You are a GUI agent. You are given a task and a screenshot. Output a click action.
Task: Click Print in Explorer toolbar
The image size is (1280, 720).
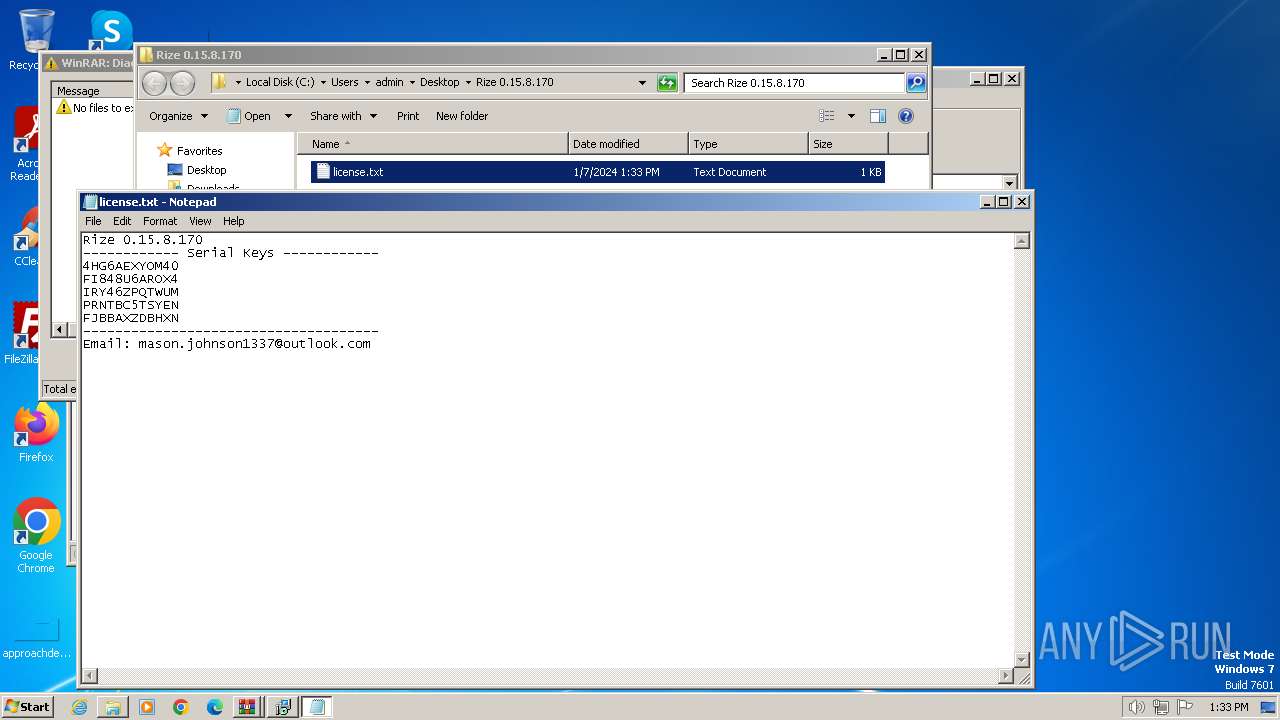[x=408, y=116]
